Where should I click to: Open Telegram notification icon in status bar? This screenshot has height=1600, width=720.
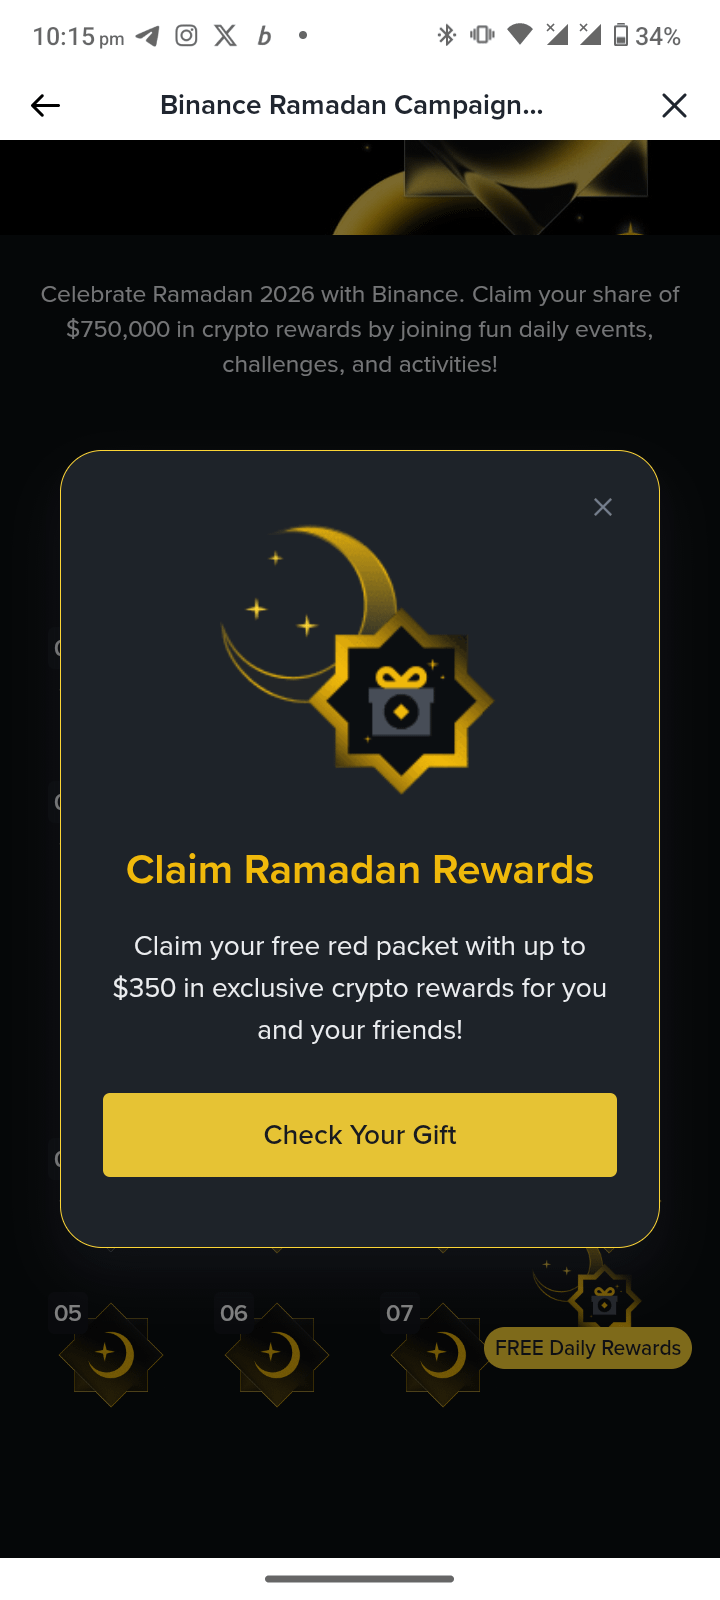[x=148, y=36]
